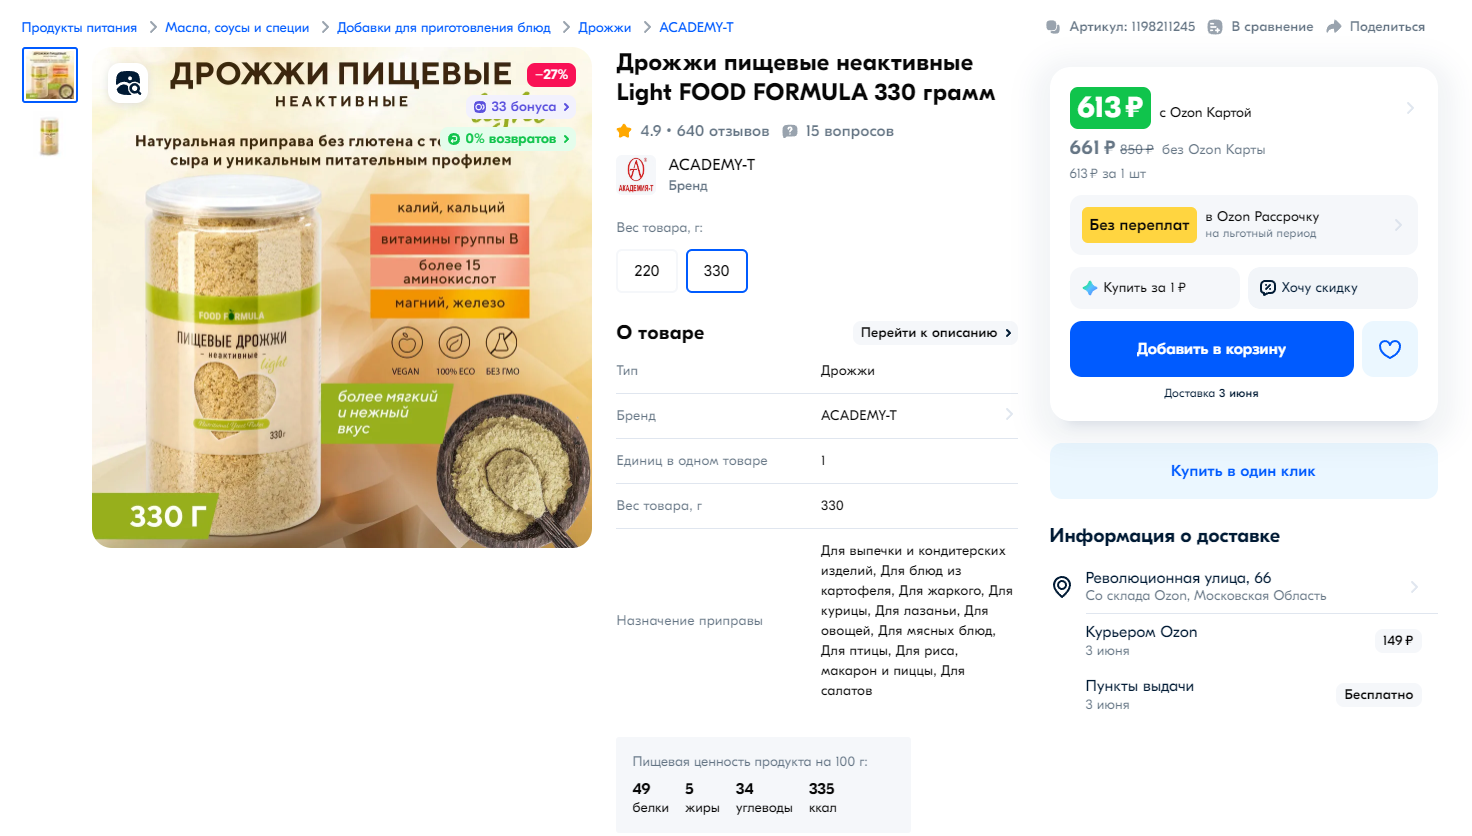
Task: Click the location pin icon in delivery info
Action: pos(1062,586)
